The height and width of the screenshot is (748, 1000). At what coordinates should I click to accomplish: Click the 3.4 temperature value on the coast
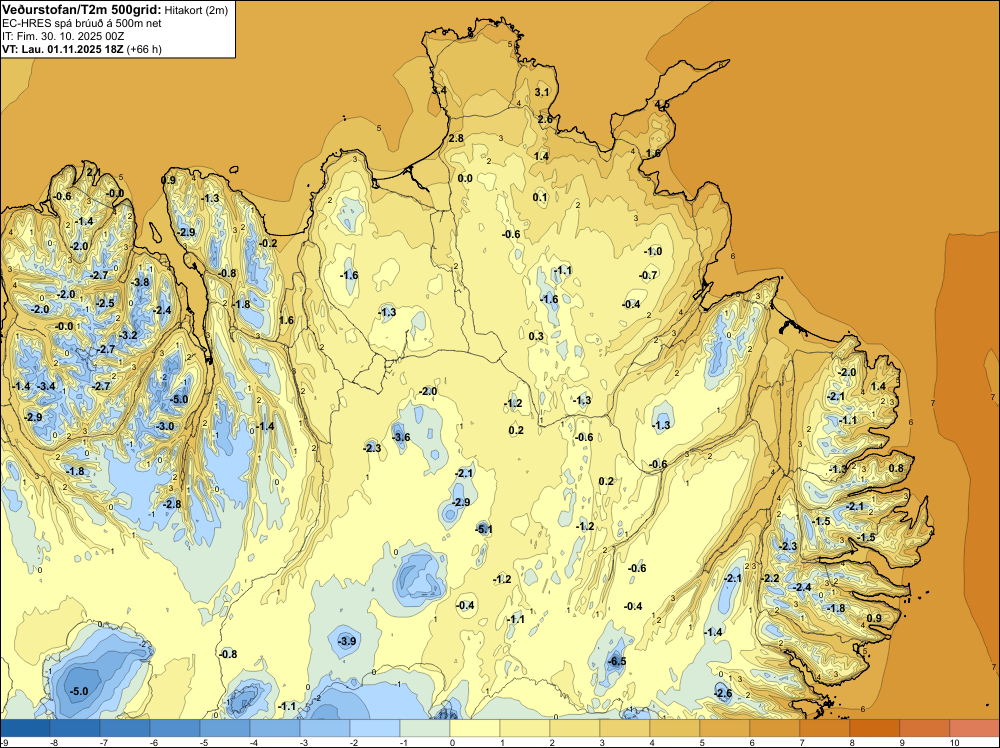click(439, 91)
